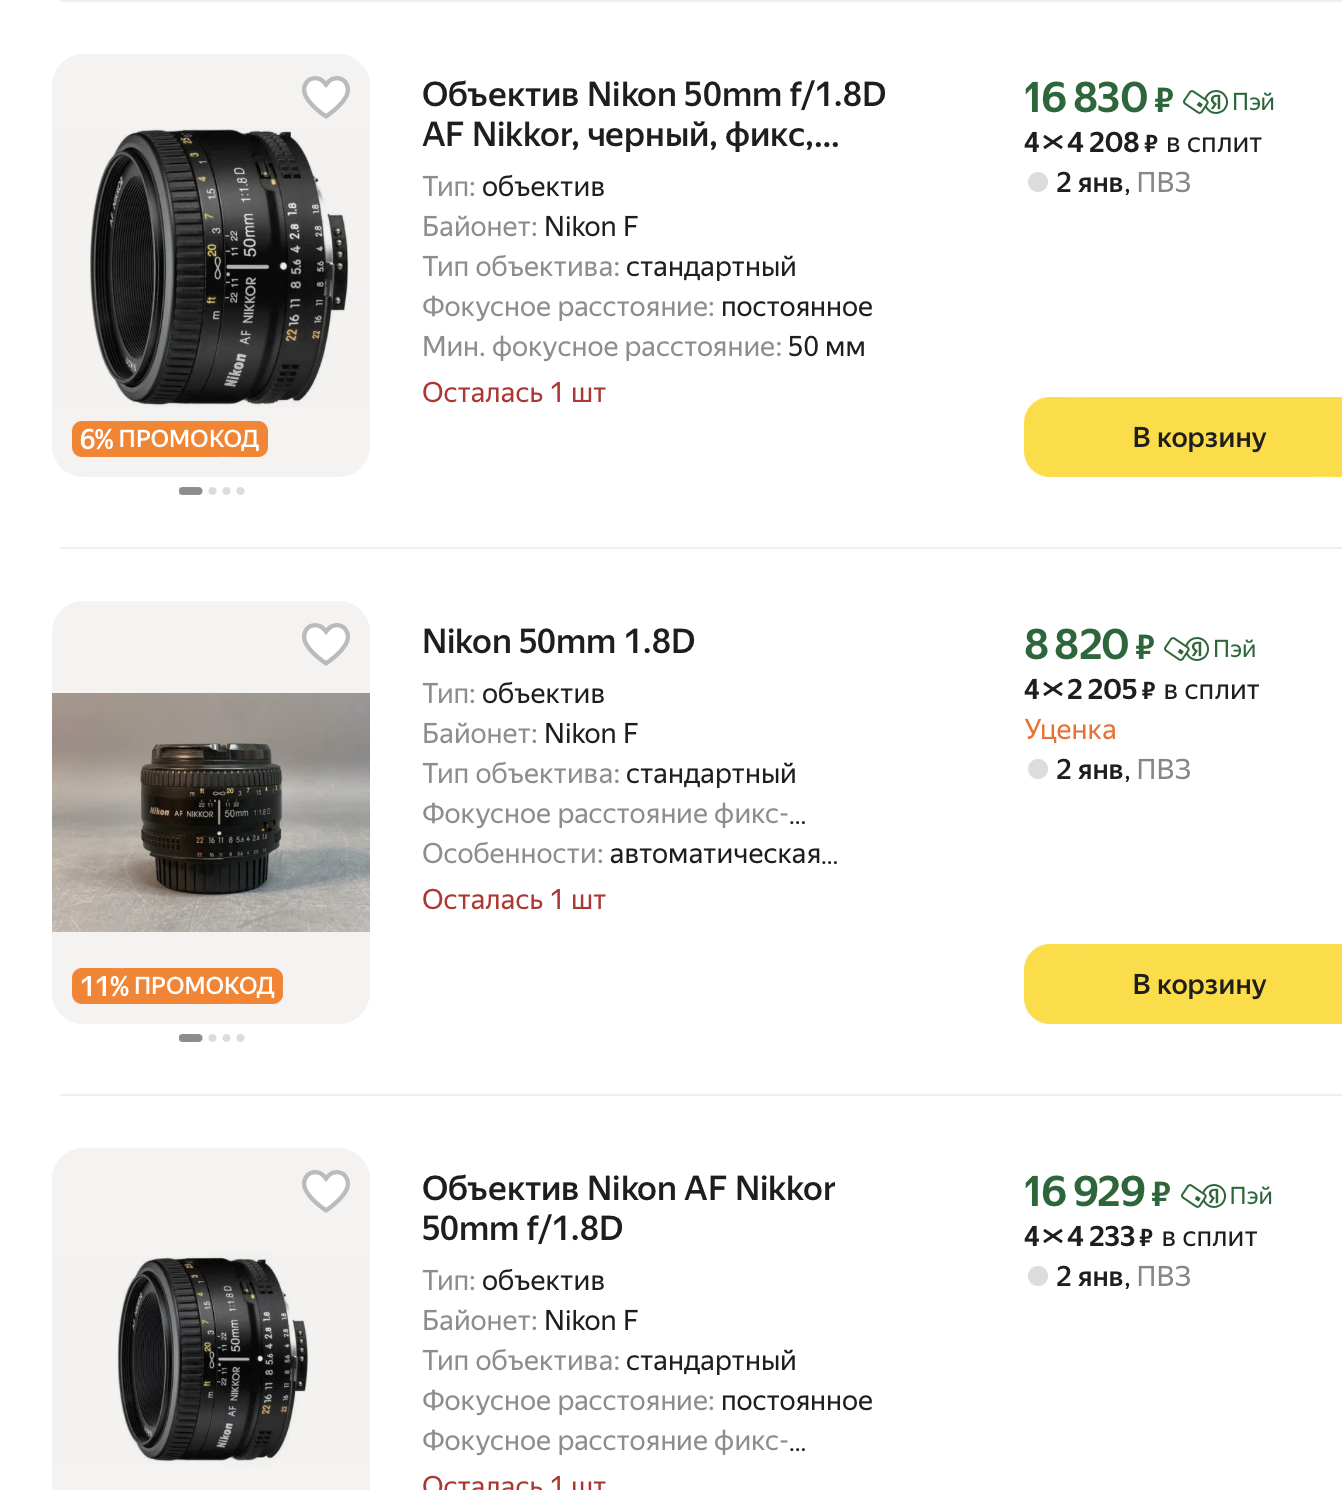Click the Pay icon beside 16 830 ₽
The image size is (1342, 1490).
[1228, 102]
